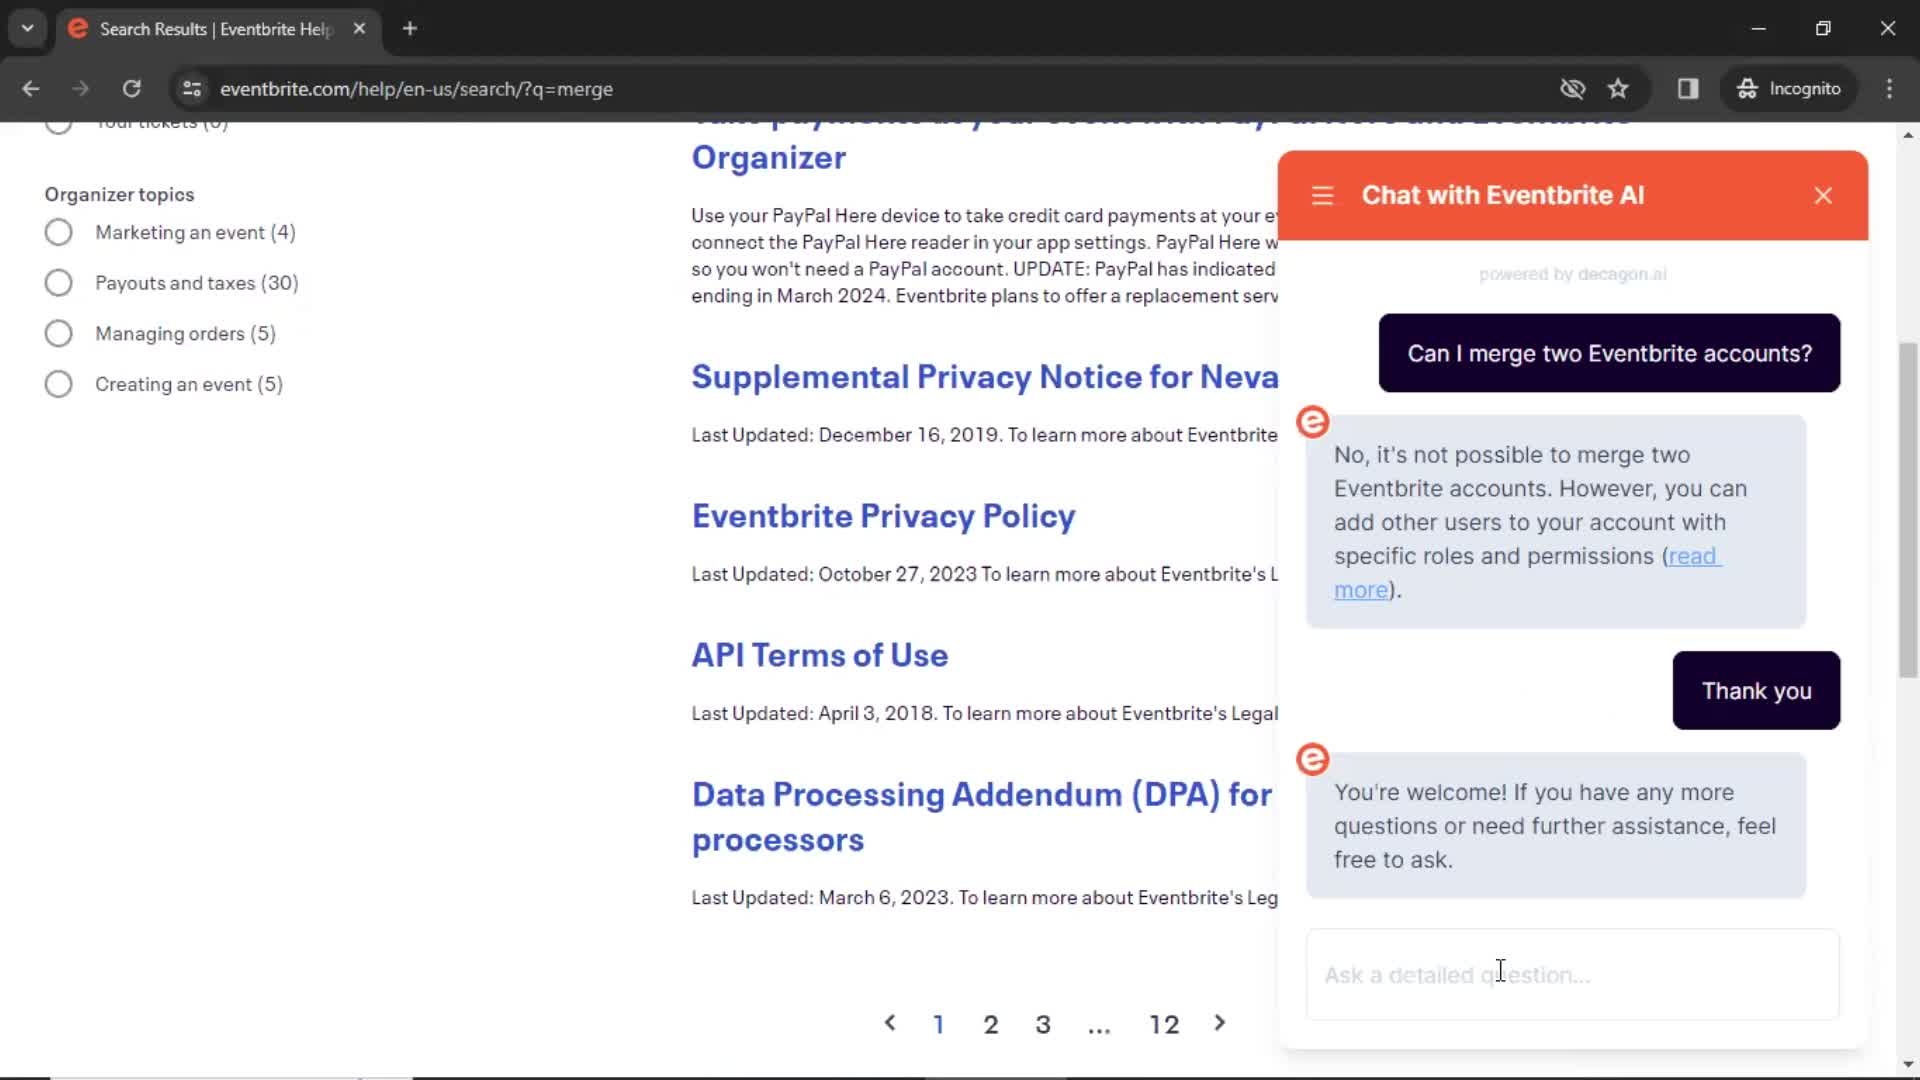This screenshot has width=1920, height=1080.
Task: Minimize the browser window
Action: (x=1759, y=29)
